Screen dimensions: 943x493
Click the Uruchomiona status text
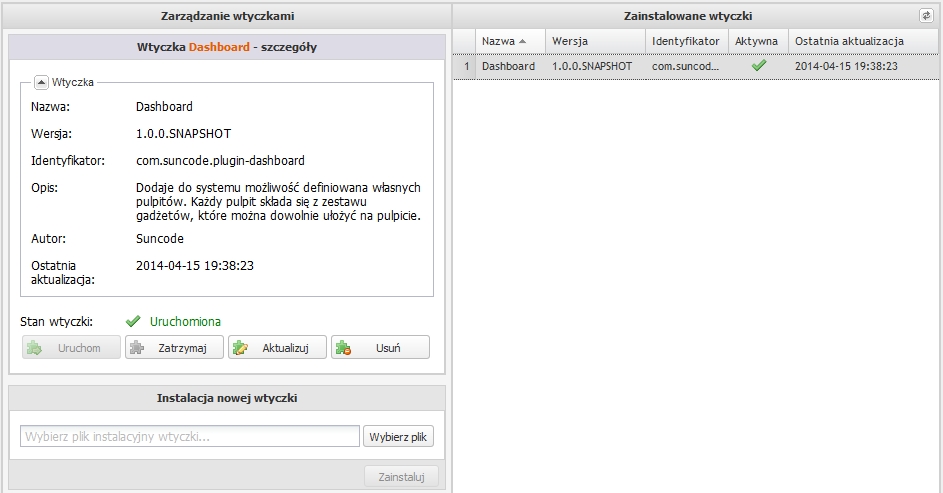[185, 322]
